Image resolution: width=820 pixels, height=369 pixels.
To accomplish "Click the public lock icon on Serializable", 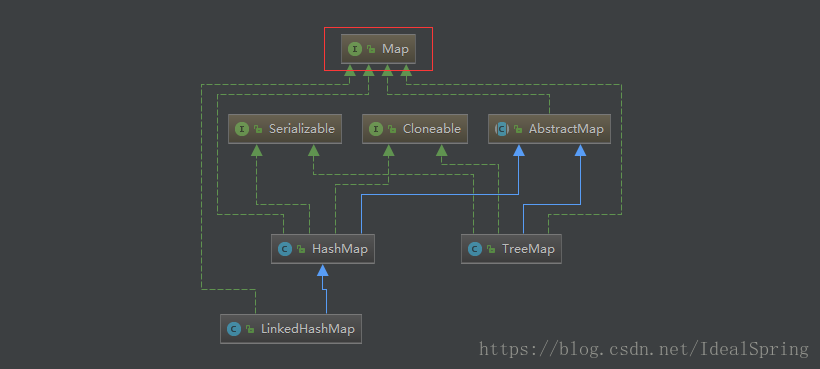I will click(258, 130).
